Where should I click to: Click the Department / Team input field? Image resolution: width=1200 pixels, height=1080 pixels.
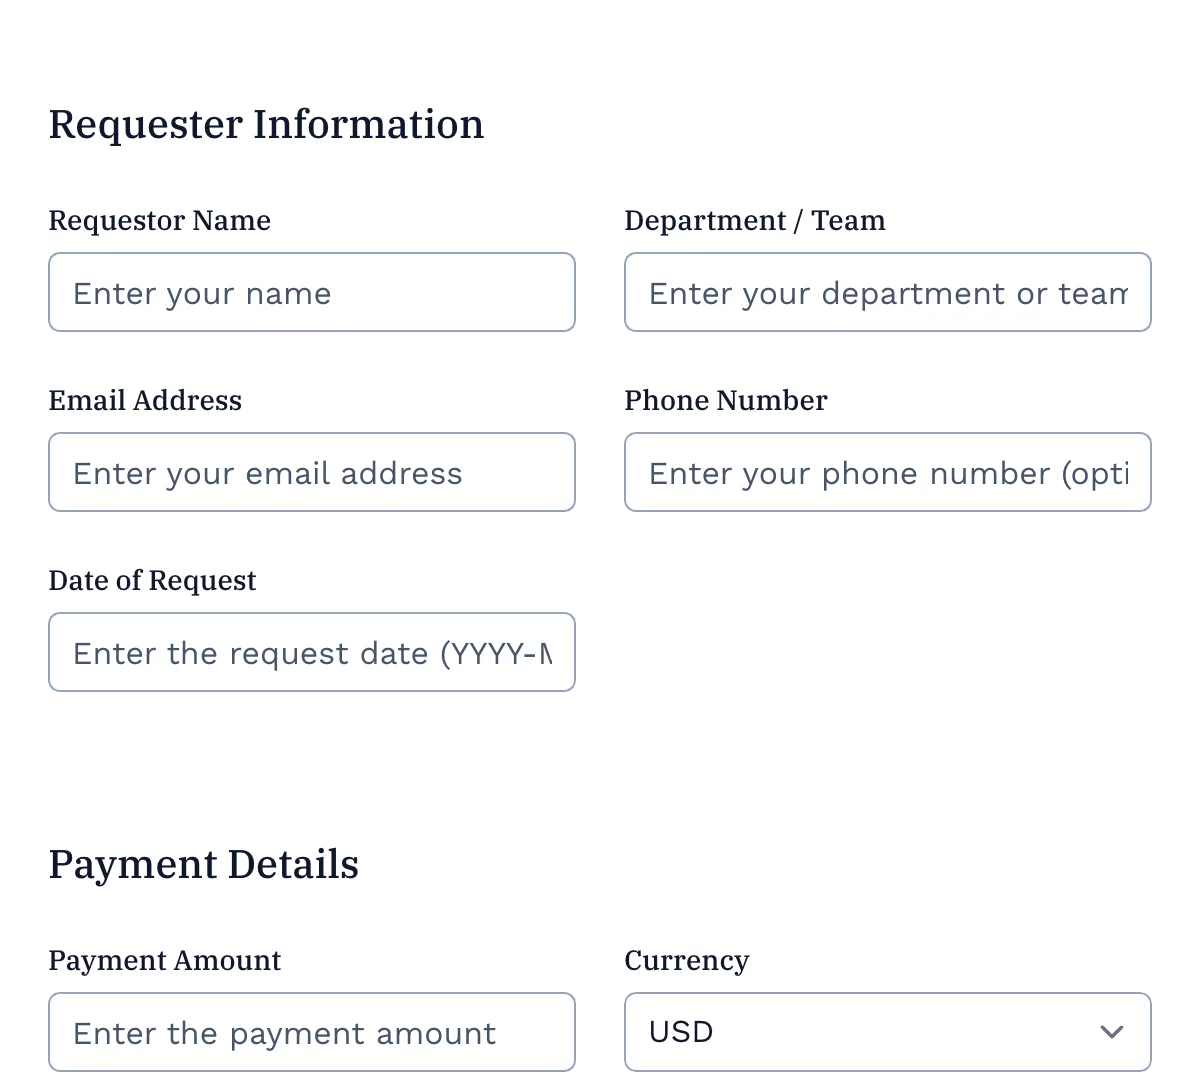click(x=888, y=292)
